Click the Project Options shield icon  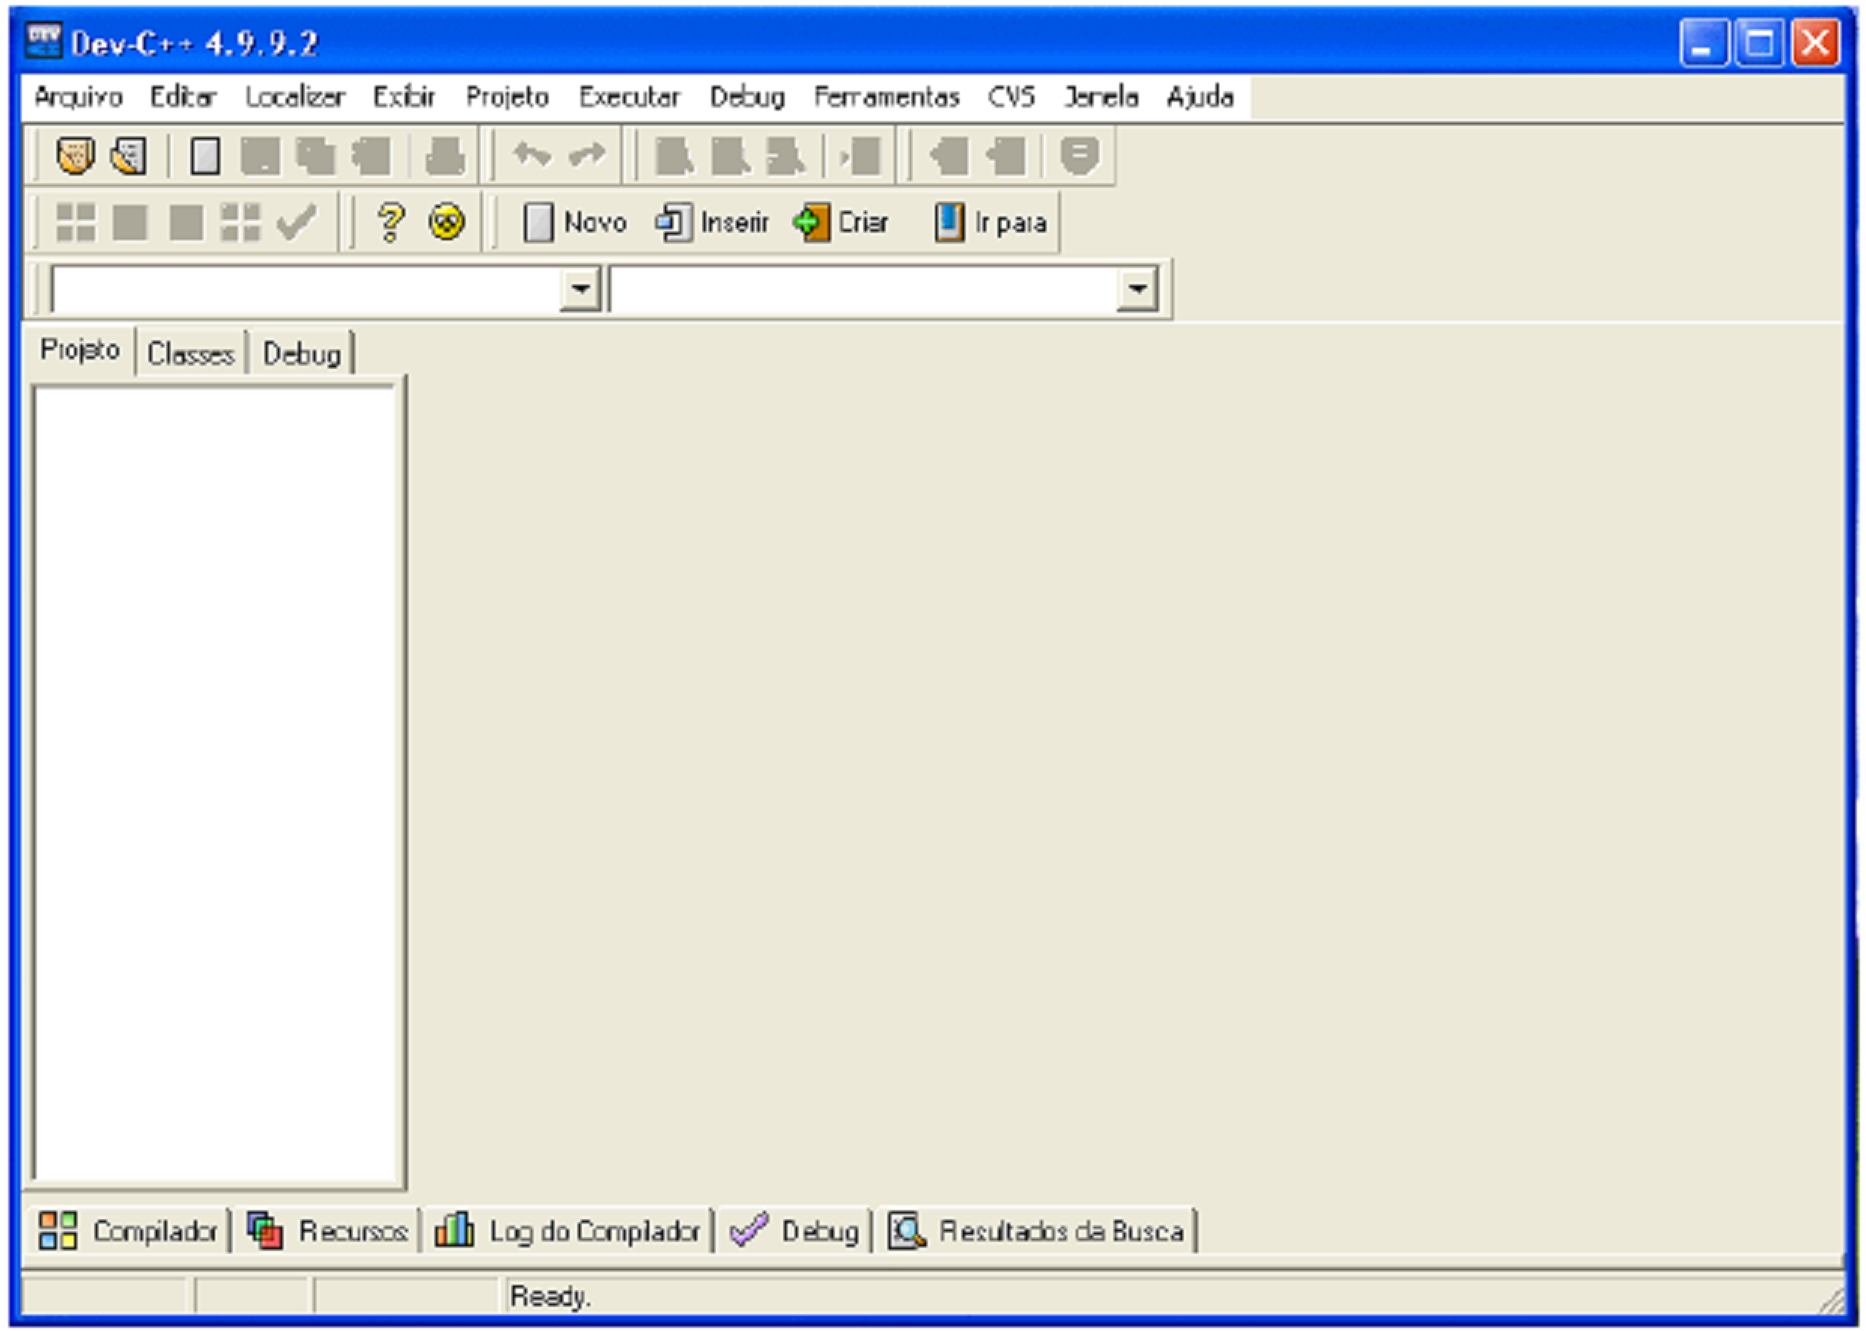coord(1079,156)
